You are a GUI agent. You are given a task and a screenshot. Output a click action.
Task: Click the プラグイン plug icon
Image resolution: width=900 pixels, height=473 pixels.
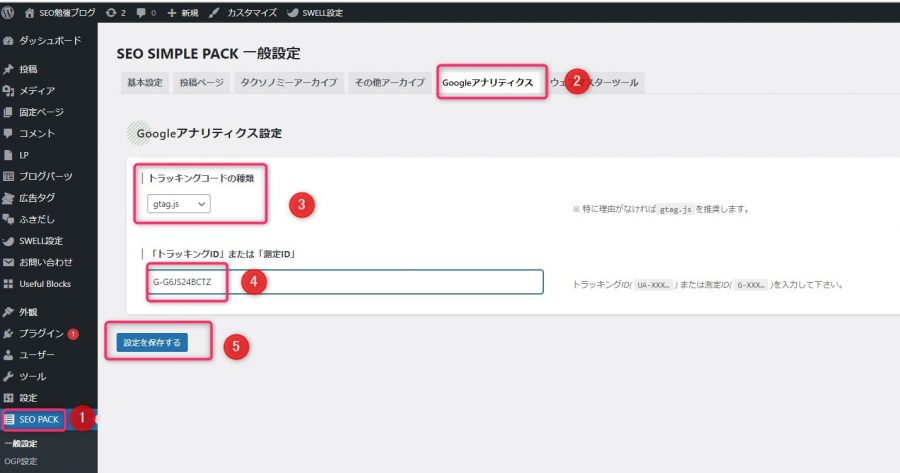(8, 334)
